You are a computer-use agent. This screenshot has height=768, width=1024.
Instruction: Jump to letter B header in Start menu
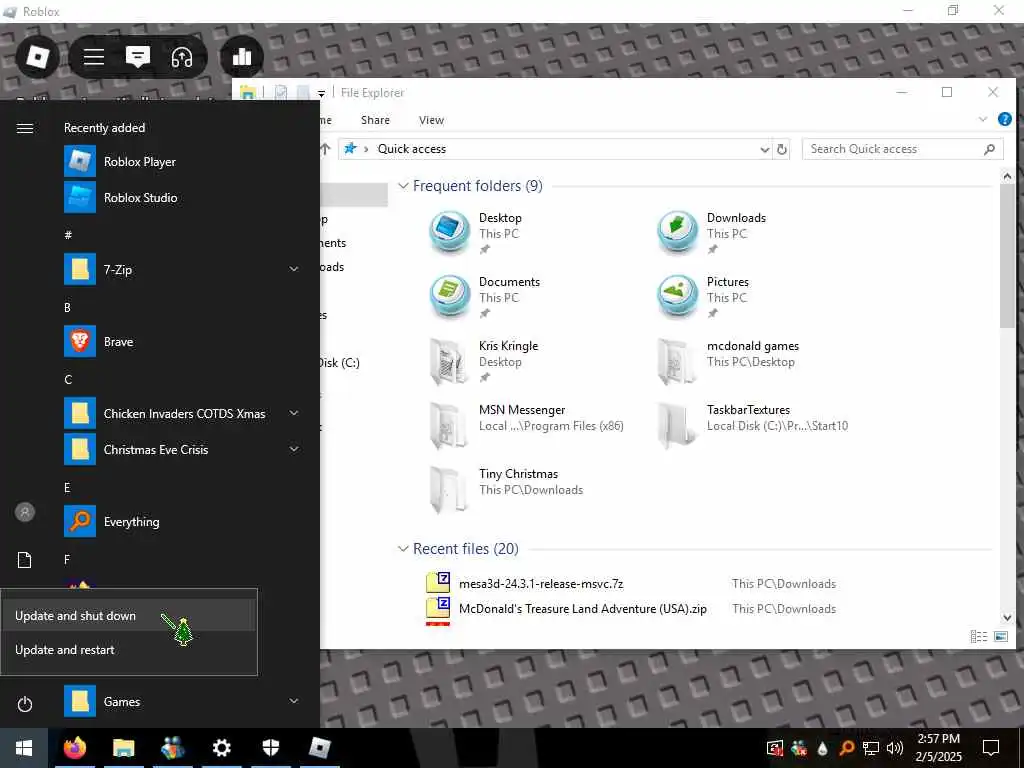pos(67,308)
